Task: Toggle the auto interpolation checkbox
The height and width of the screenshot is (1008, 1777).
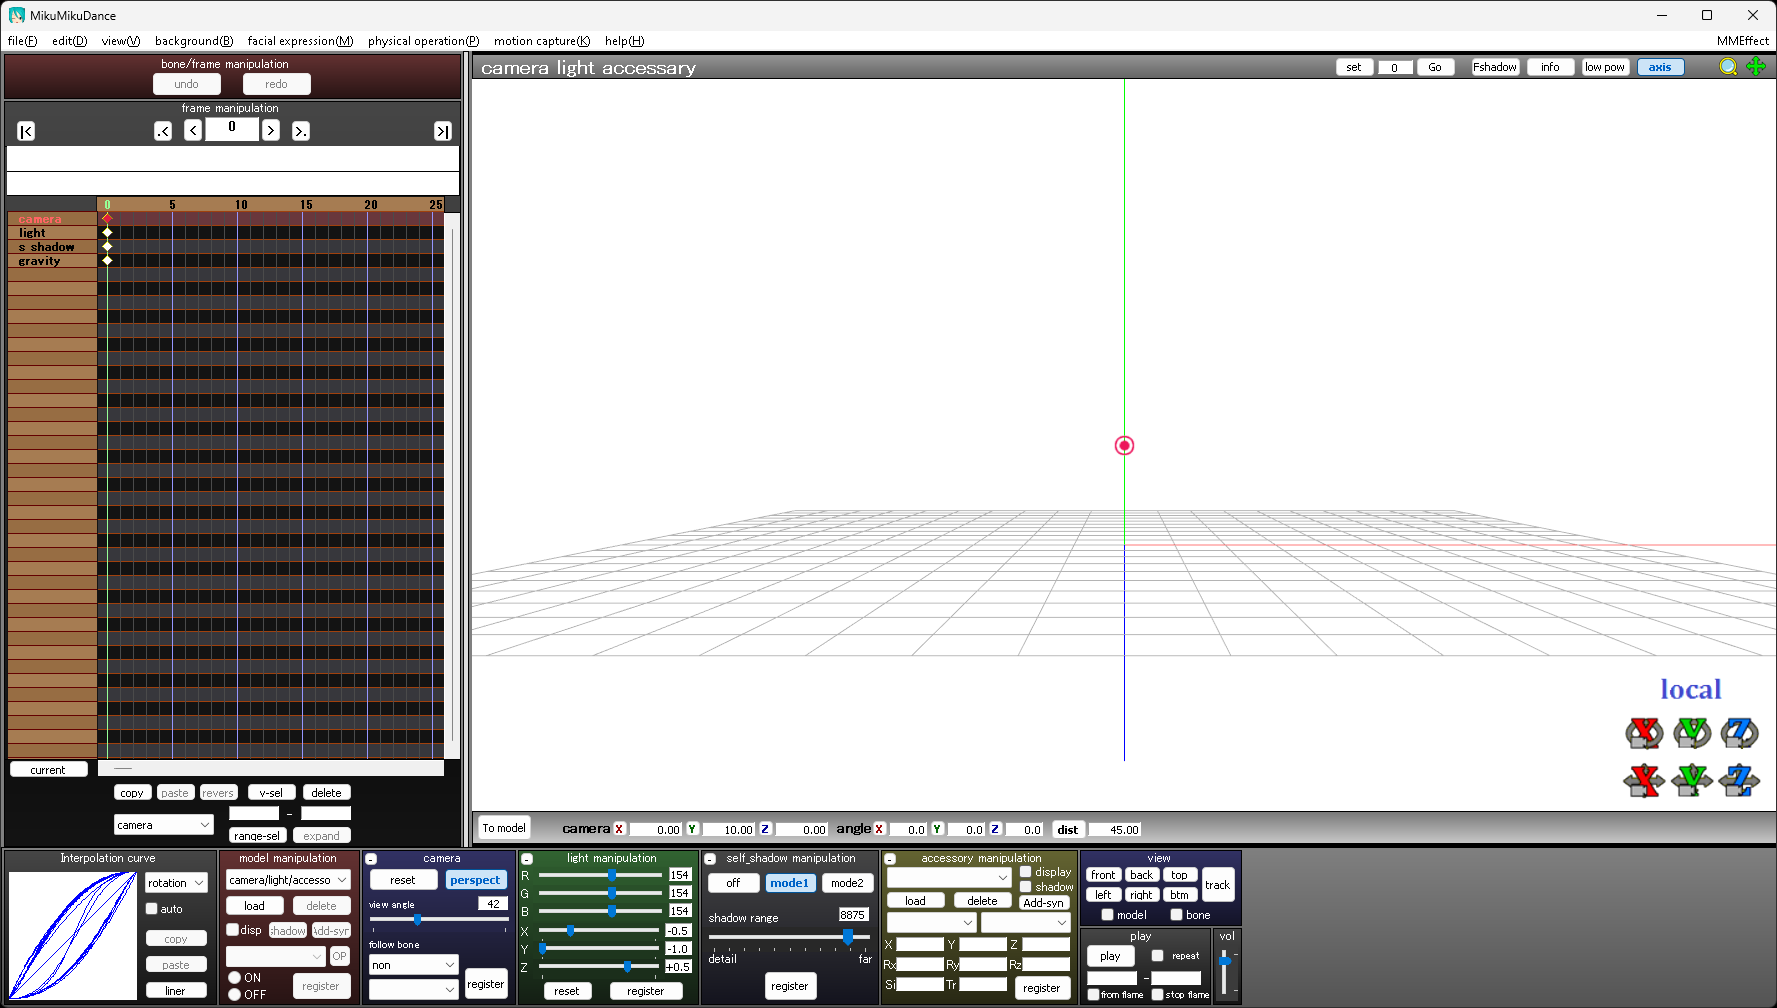Action: pyautogui.click(x=152, y=909)
